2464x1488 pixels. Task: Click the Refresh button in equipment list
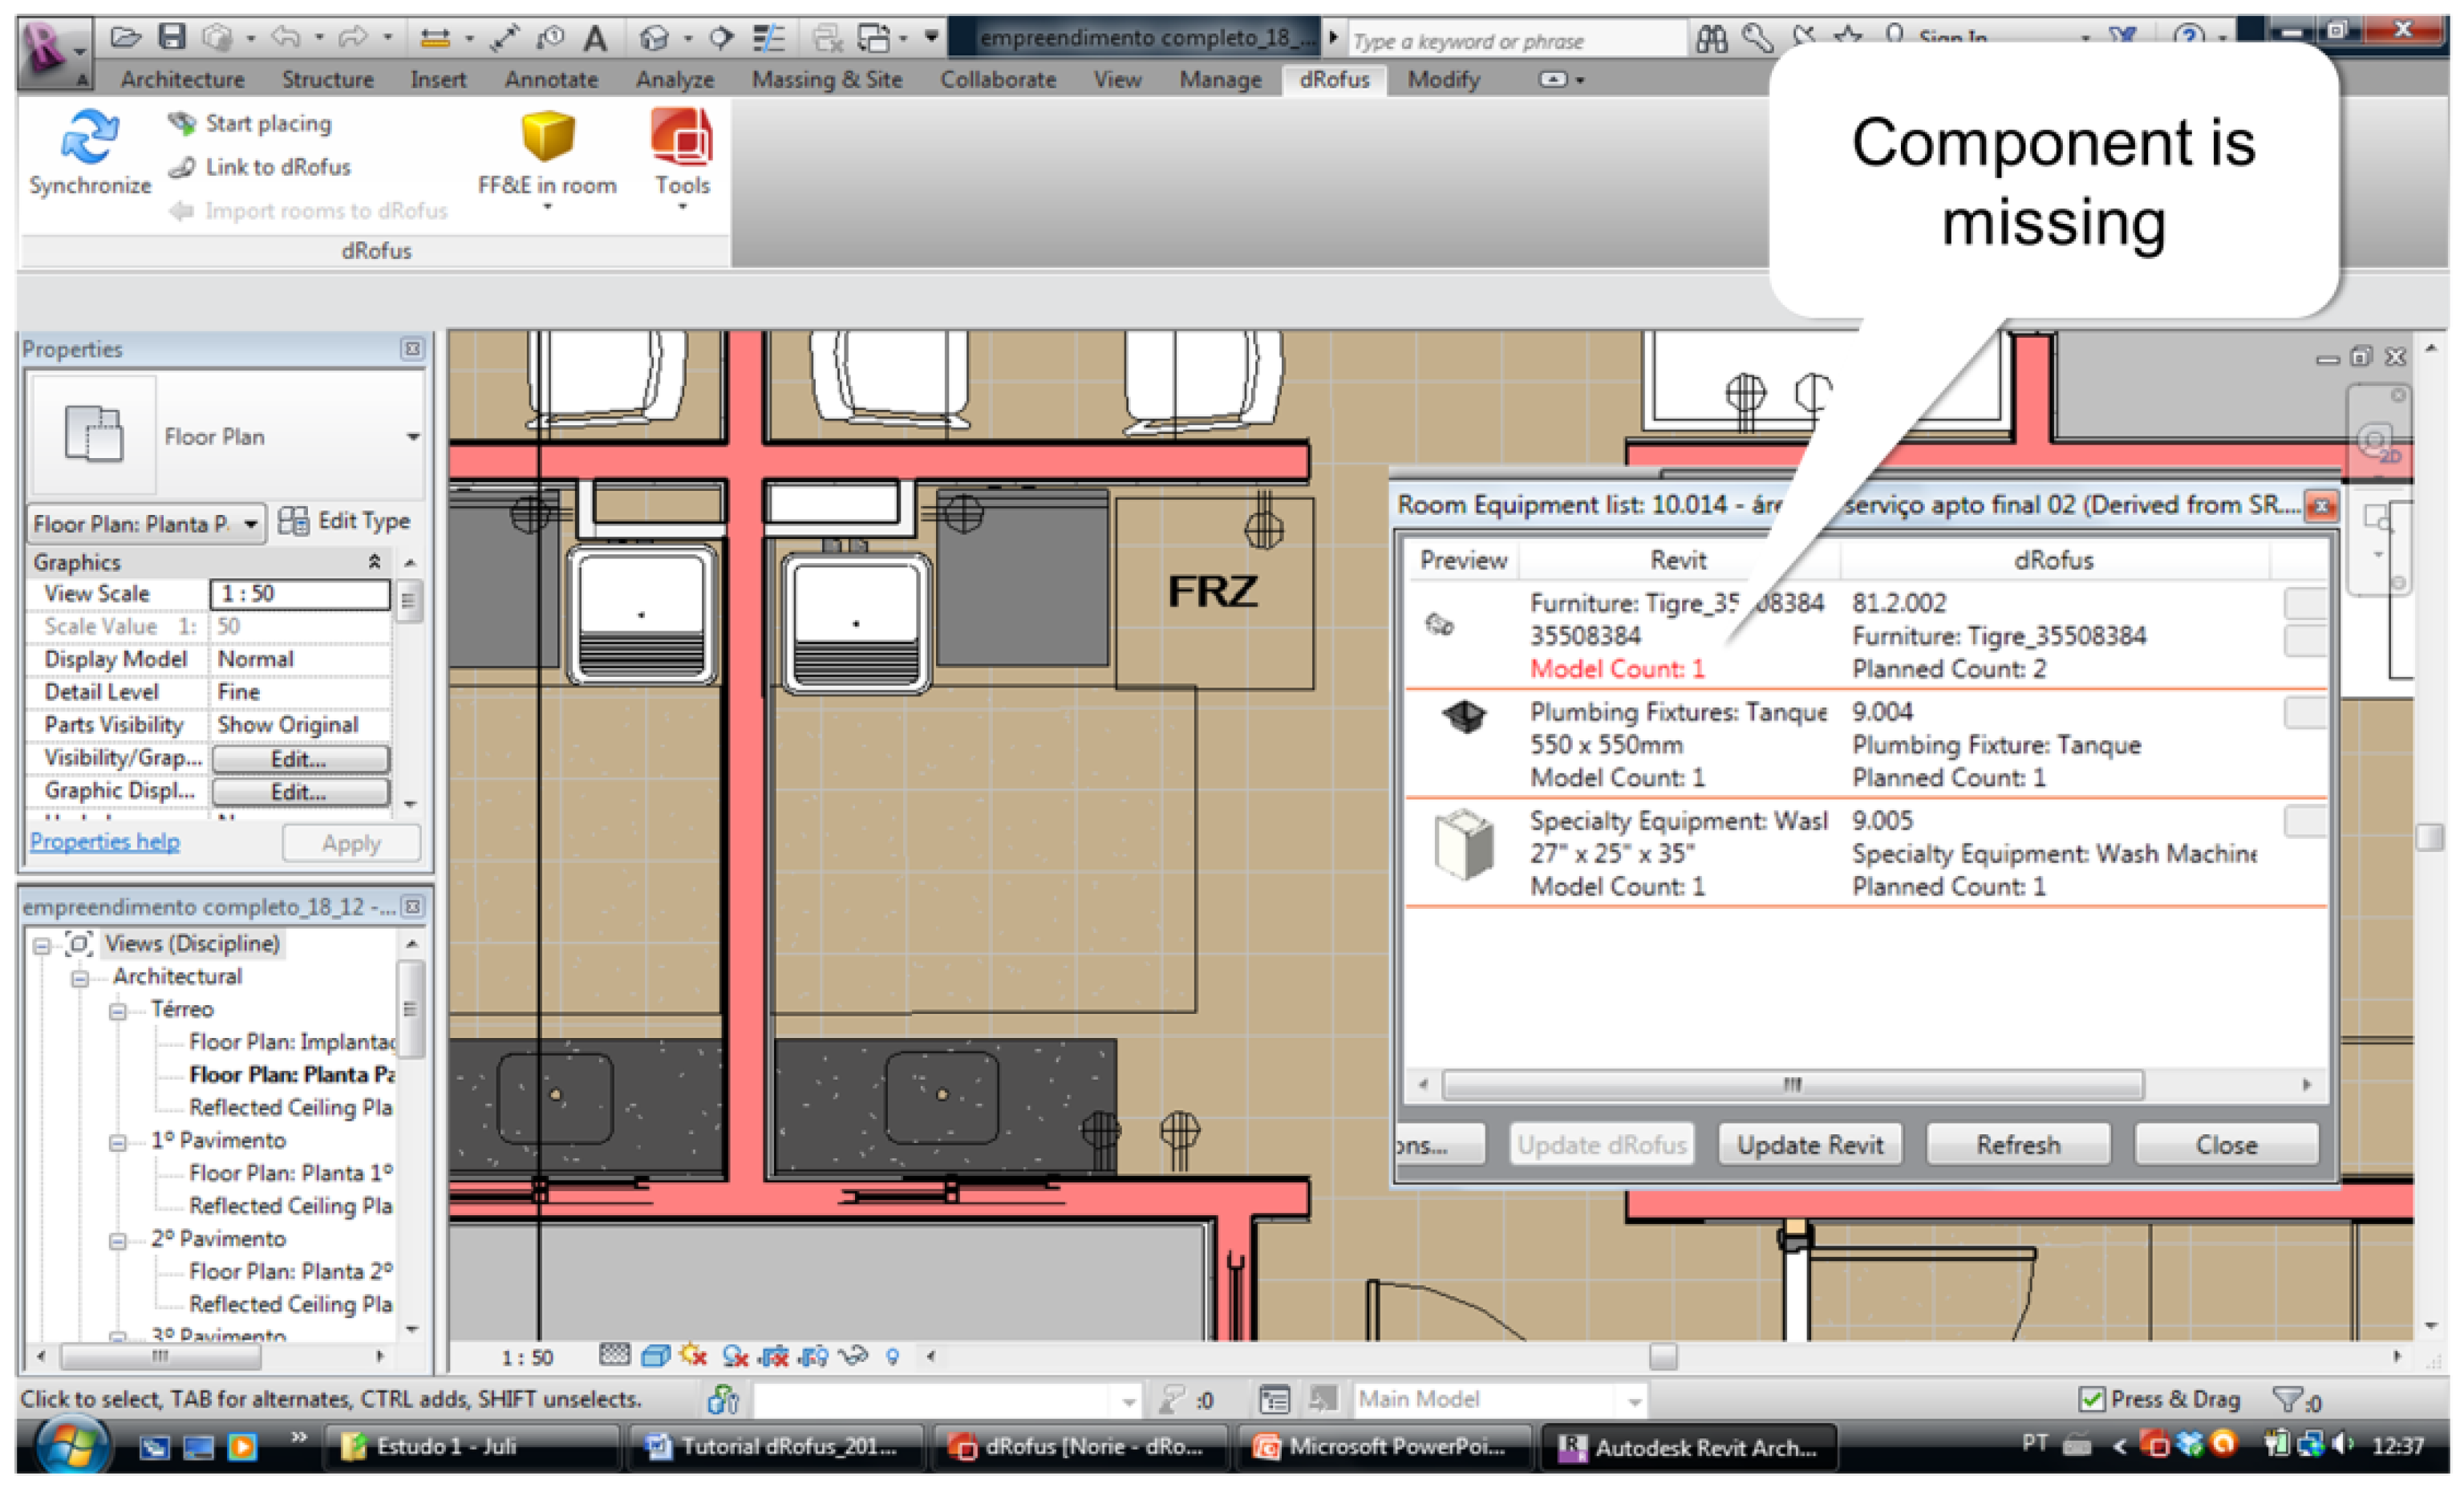coord(2018,1144)
